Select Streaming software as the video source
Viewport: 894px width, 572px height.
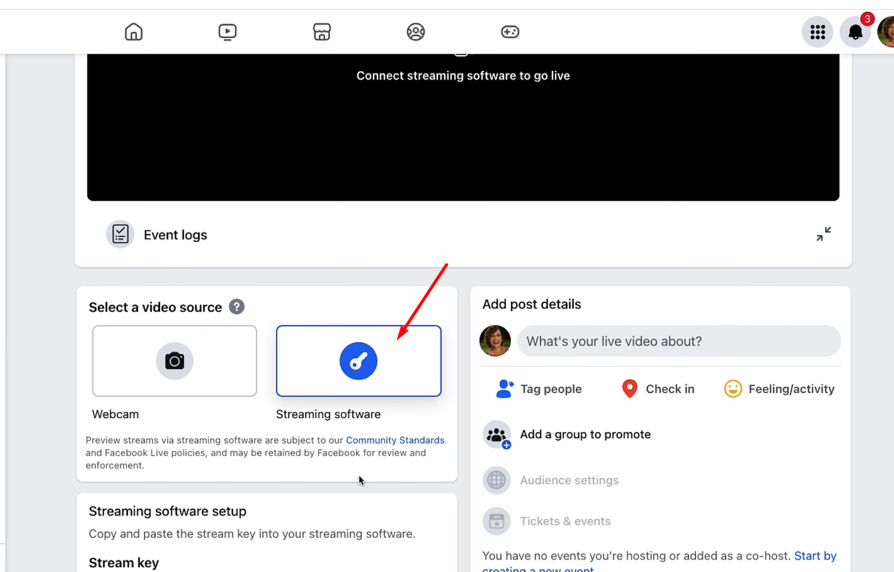pyautogui.click(x=358, y=361)
